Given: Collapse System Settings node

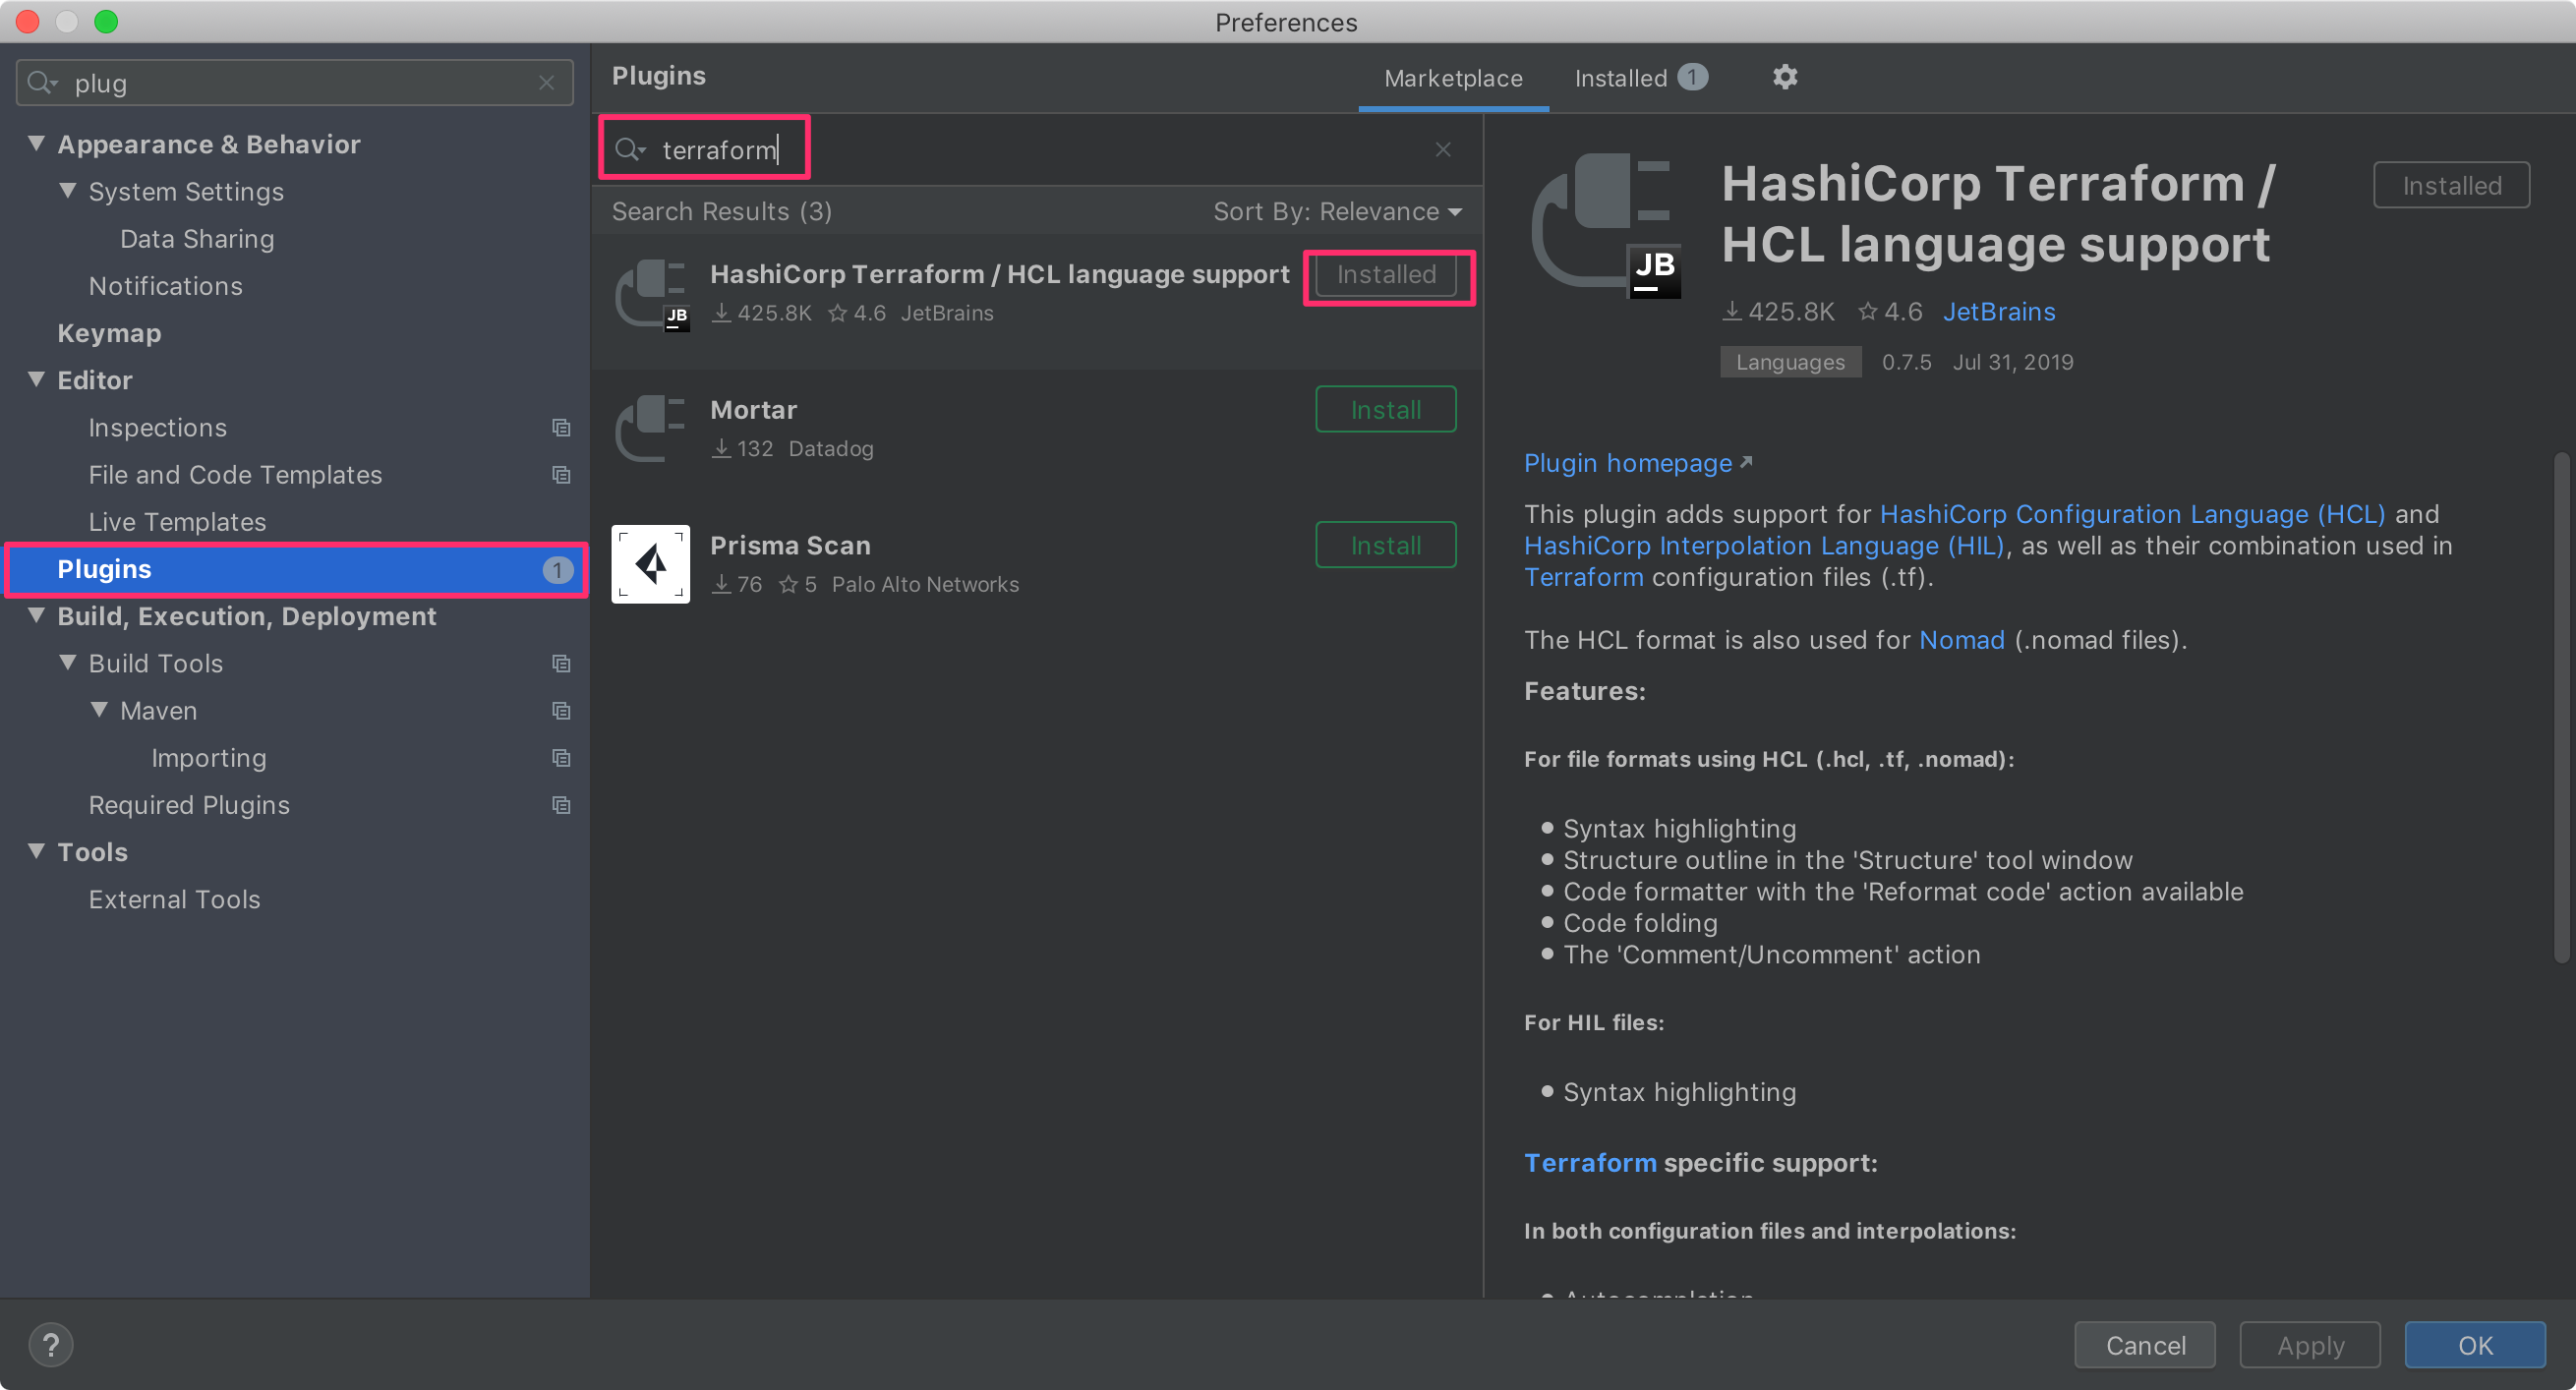Looking at the screenshot, I should (x=68, y=191).
